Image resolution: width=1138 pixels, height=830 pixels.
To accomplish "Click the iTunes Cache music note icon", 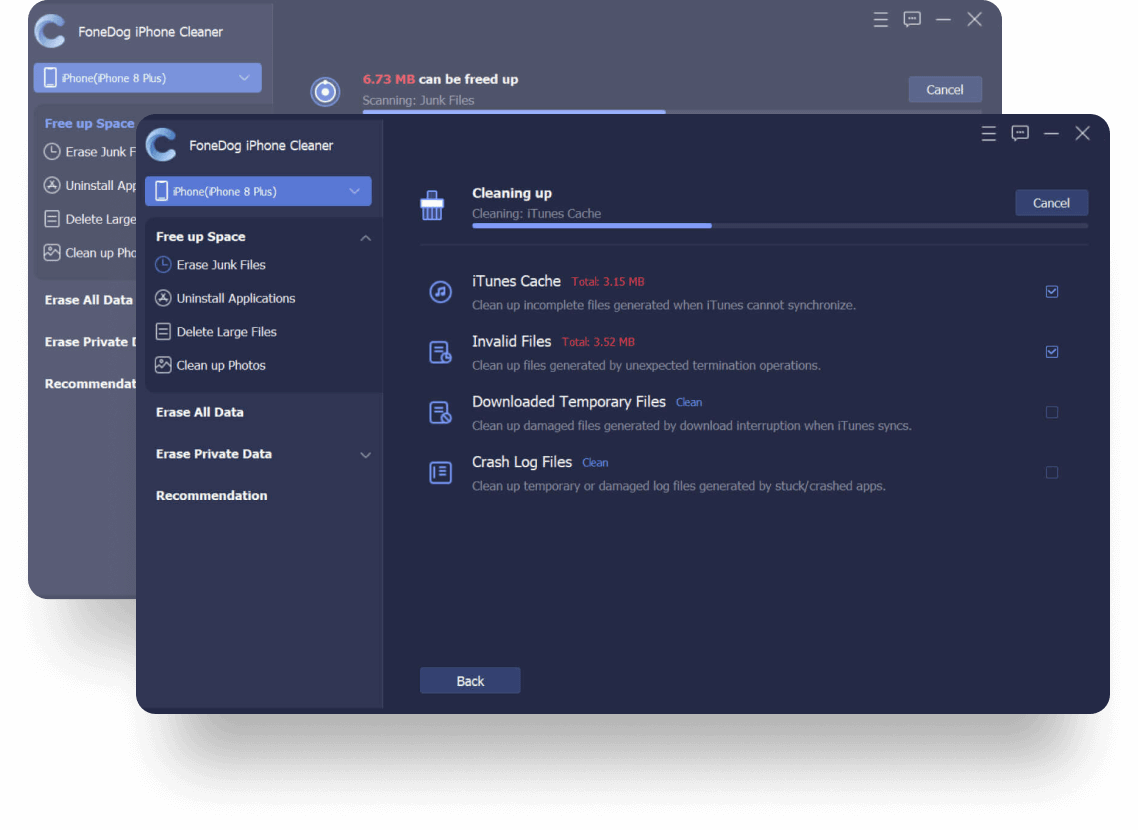I will click(x=441, y=292).
